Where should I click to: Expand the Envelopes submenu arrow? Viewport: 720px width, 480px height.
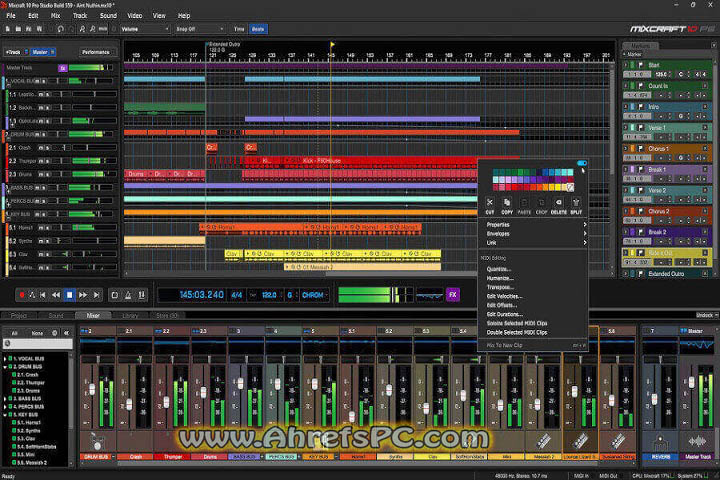point(585,234)
